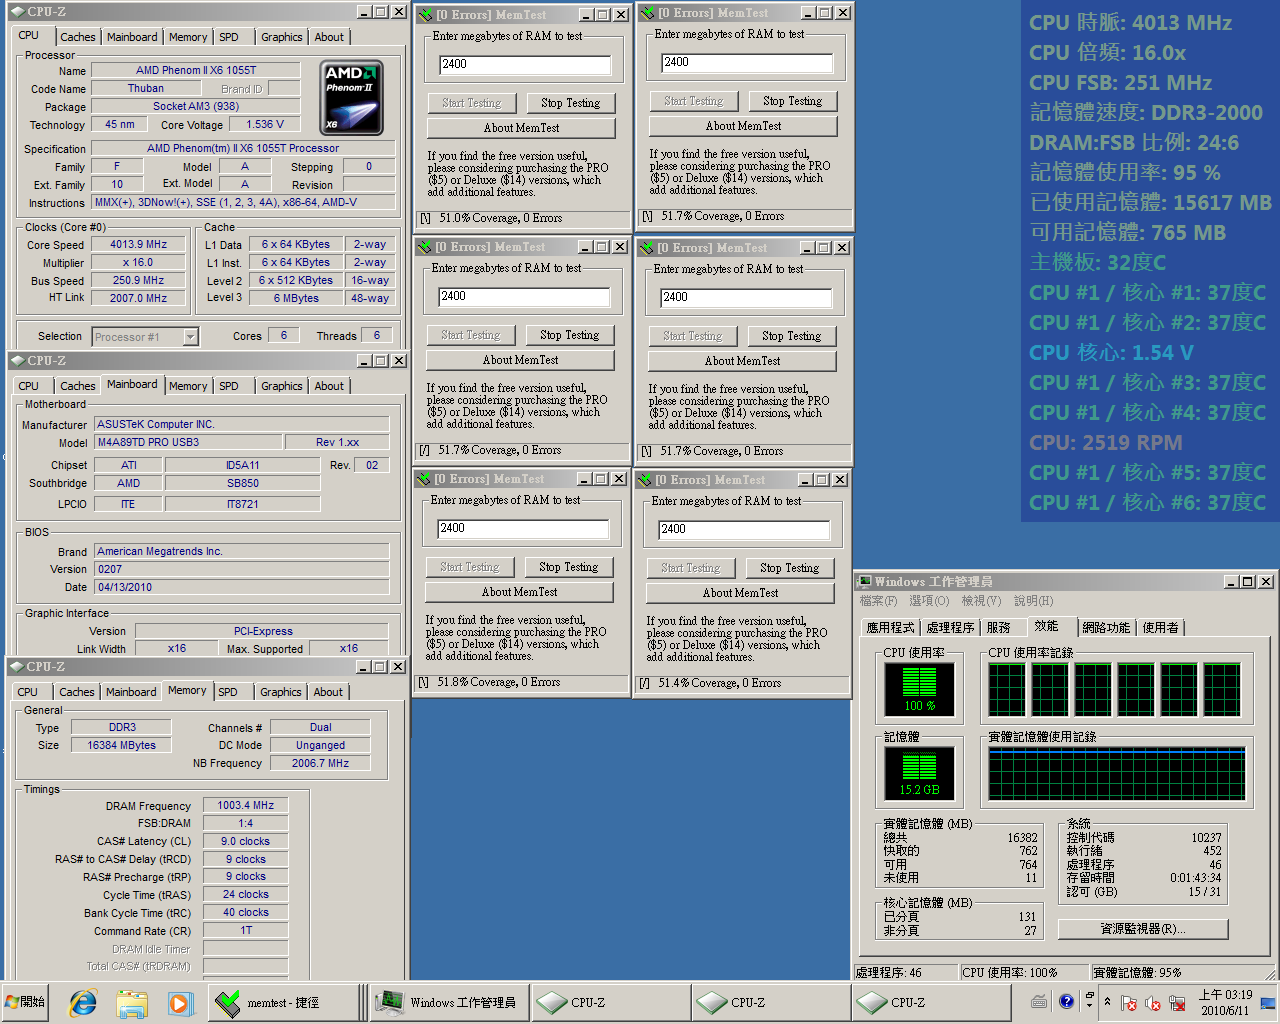Click the Task Manager title bar icon
The height and width of the screenshot is (1024, 1280).
[865, 582]
